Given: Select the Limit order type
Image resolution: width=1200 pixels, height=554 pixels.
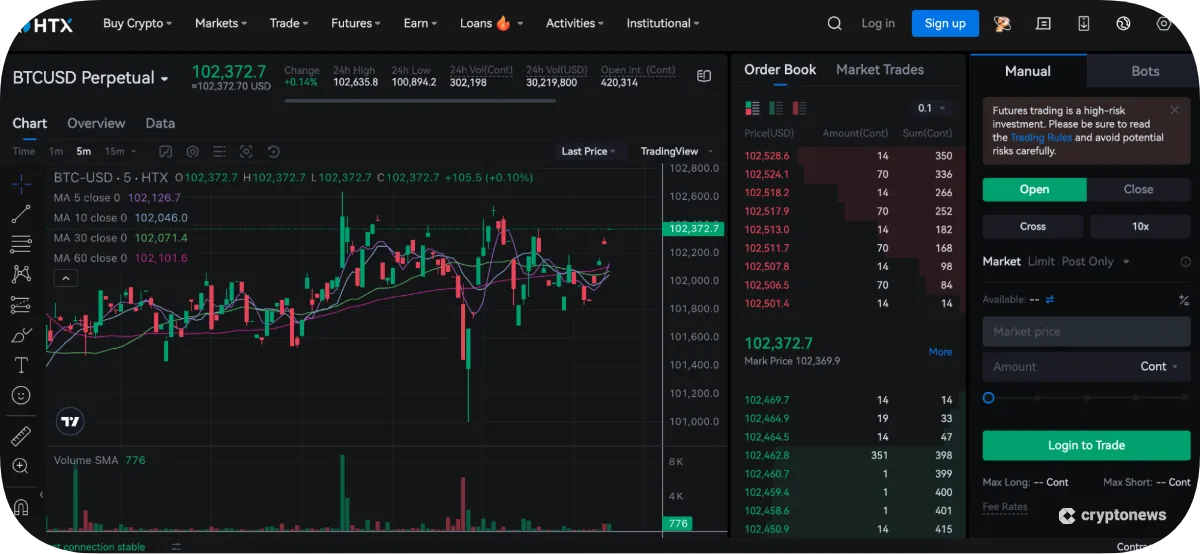Looking at the screenshot, I should click(1041, 261).
